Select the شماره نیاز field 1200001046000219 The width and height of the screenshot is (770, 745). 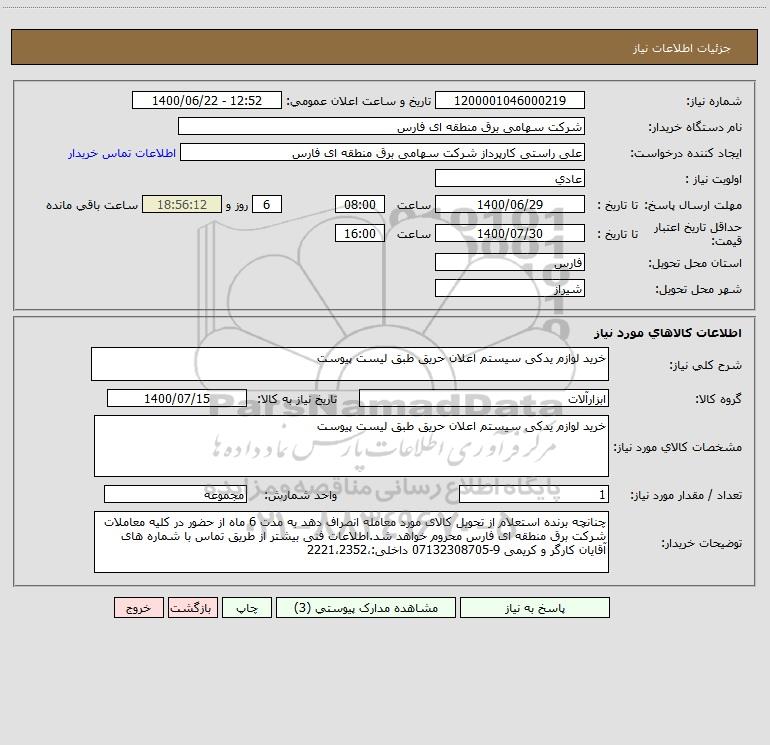coord(510,100)
